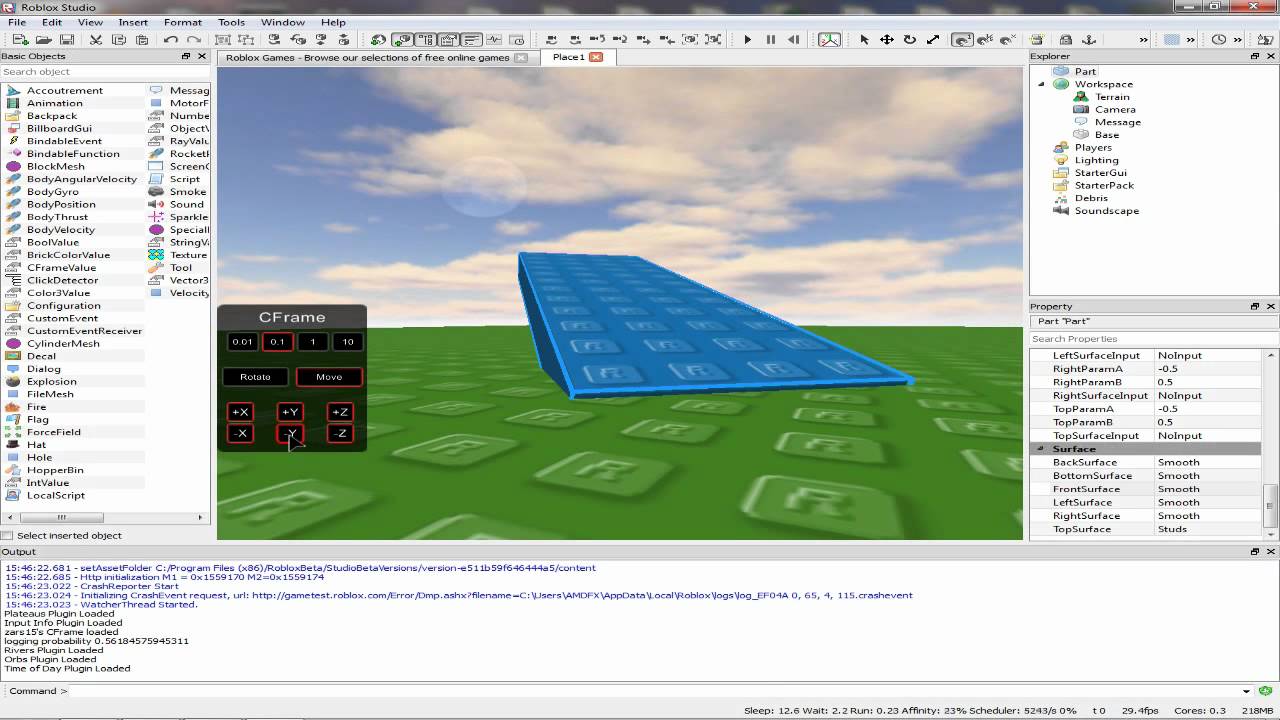This screenshot has width=1280, height=720.
Task: Click the Cut scissors icon
Action: point(96,40)
